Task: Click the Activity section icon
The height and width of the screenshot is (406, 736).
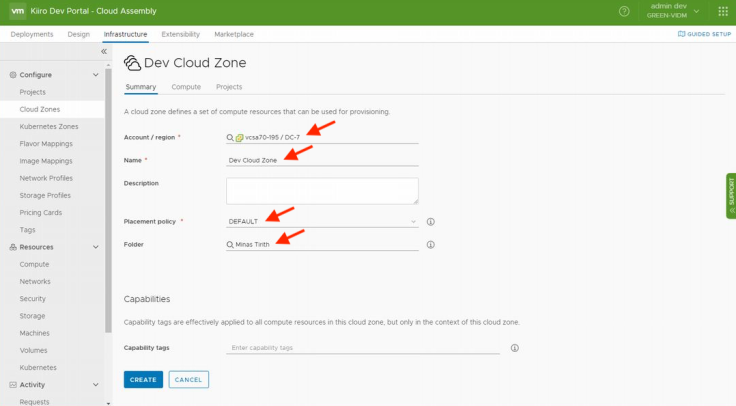Action: [13, 384]
